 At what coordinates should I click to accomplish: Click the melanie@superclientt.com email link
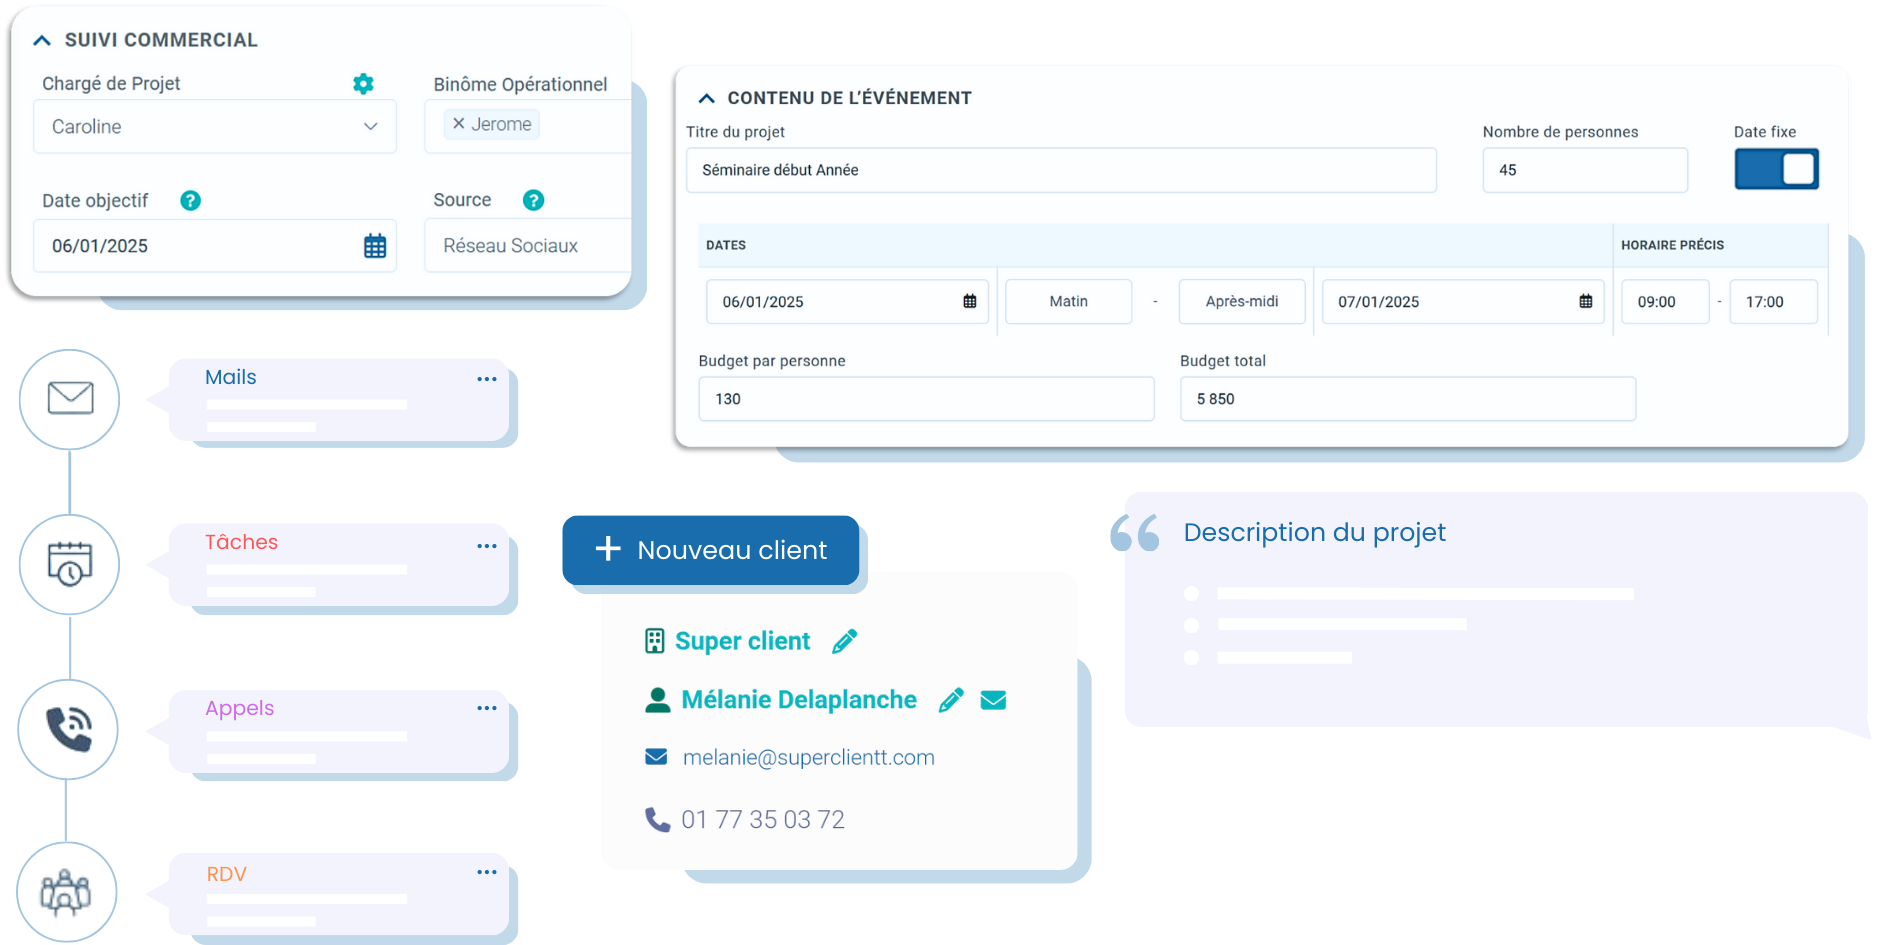tap(808, 758)
